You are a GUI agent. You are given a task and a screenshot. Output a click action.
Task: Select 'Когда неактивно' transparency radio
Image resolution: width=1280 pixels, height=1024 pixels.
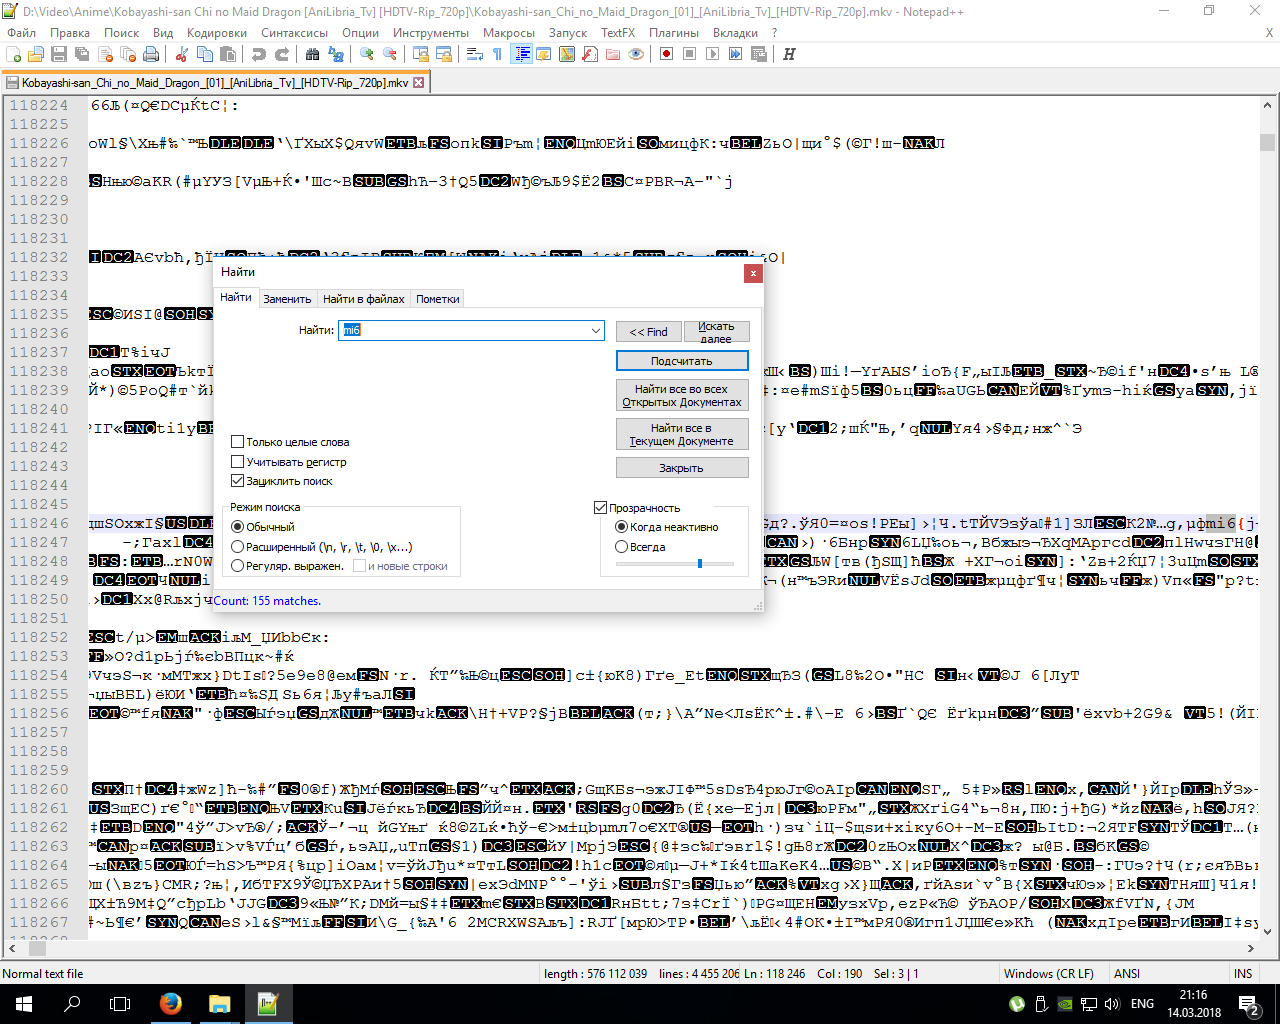point(666,527)
